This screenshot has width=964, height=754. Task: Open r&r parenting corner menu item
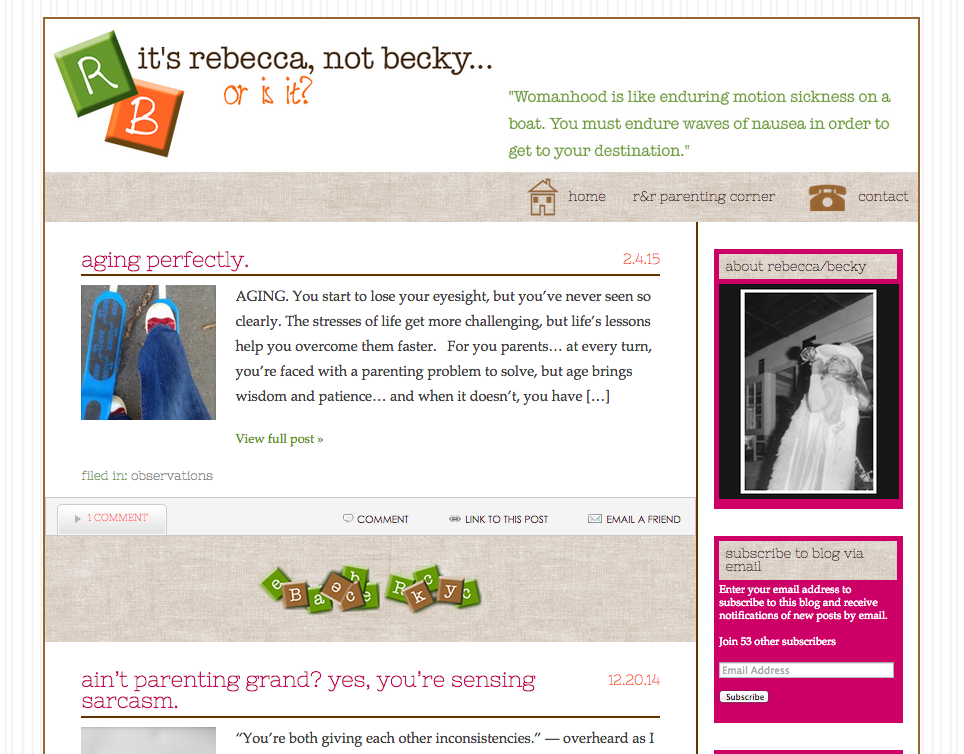(703, 197)
